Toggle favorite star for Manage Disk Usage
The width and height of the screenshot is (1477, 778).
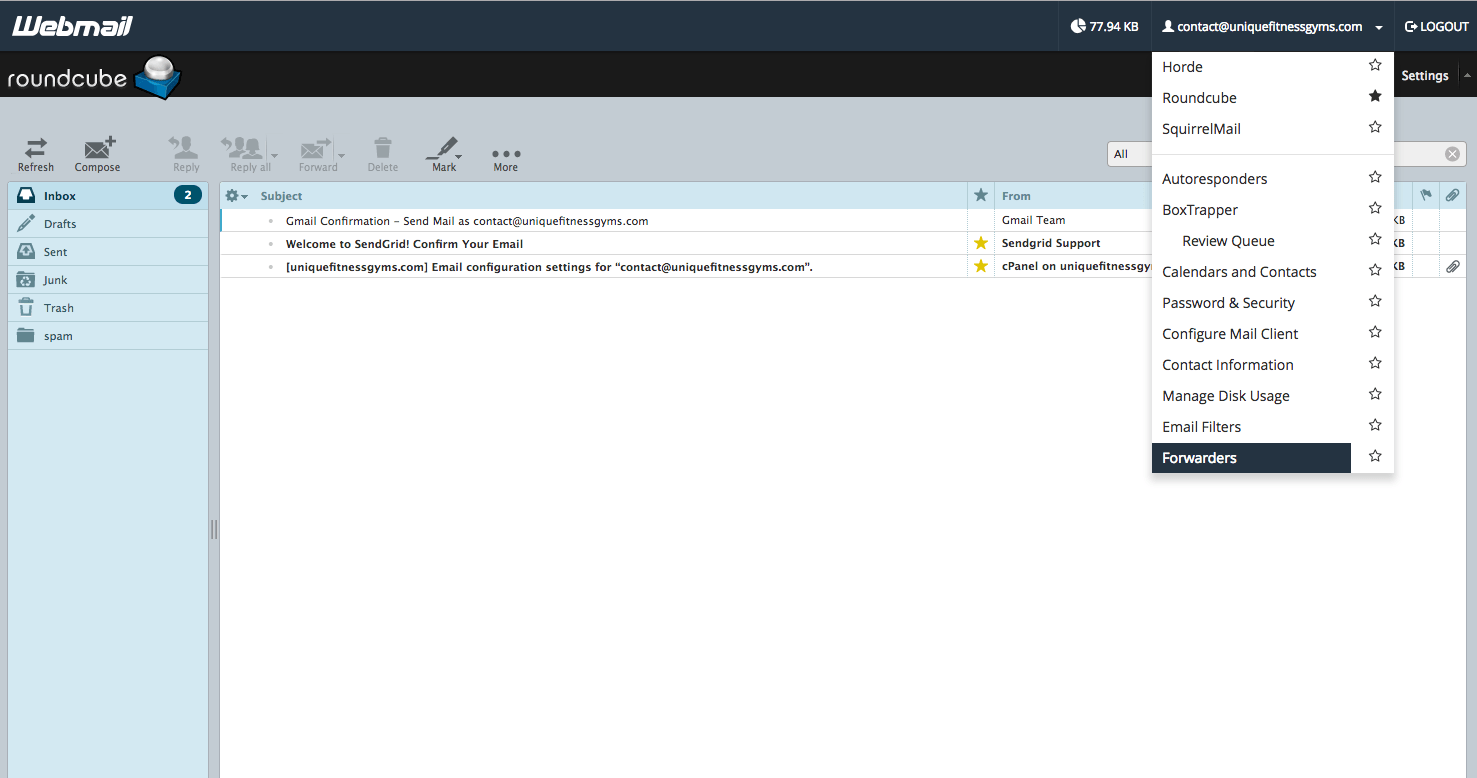tap(1375, 395)
